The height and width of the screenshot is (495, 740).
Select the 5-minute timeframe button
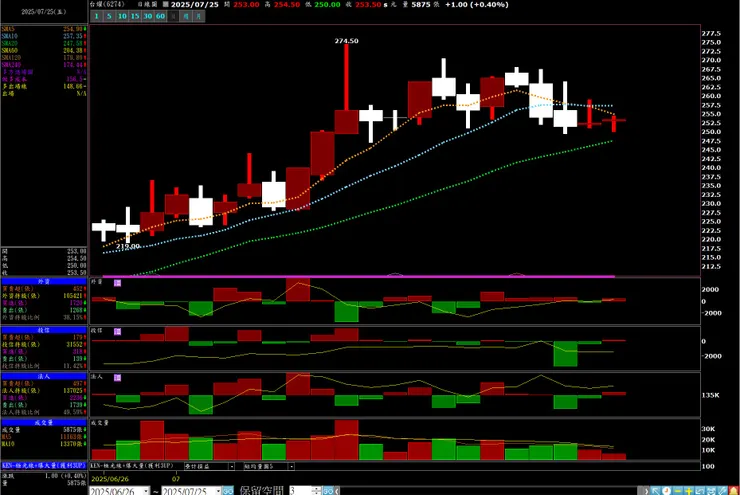tap(109, 16)
